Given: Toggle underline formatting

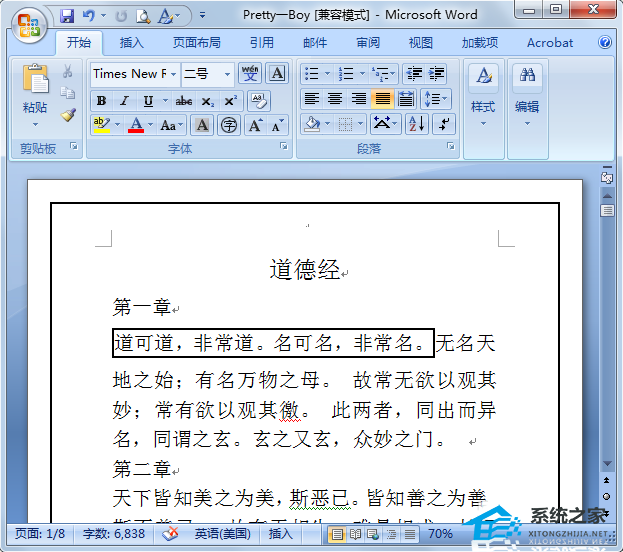Looking at the screenshot, I should [148, 101].
